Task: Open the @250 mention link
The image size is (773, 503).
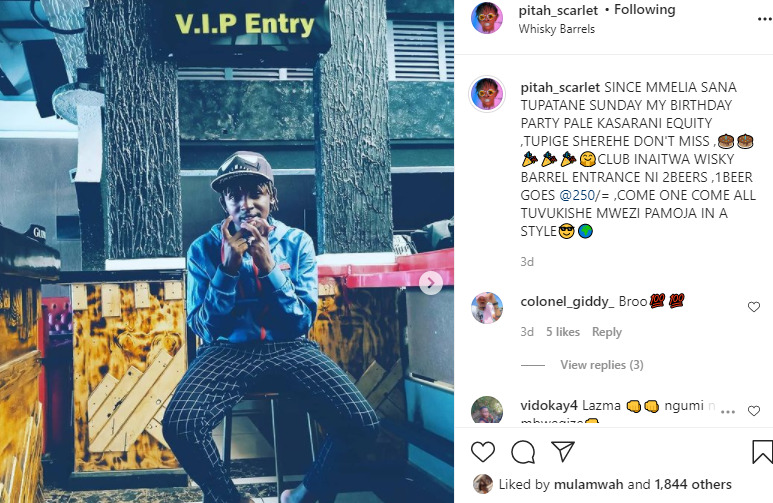Action: pyautogui.click(x=577, y=195)
